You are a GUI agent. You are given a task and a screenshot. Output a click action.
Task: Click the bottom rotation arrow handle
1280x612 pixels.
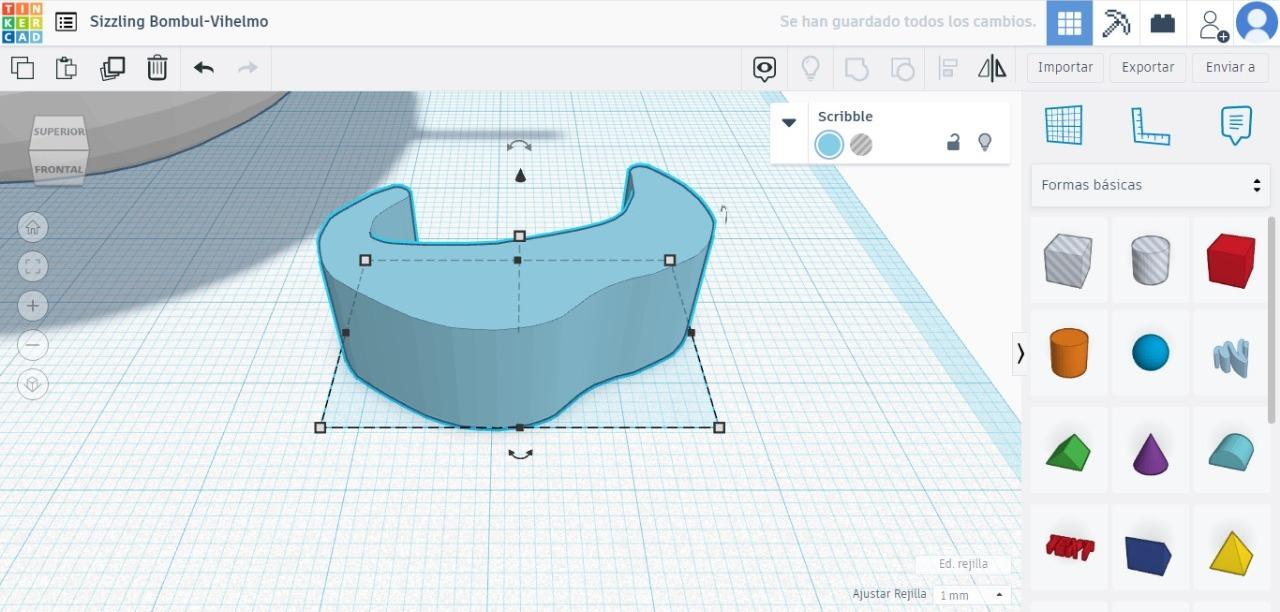(x=520, y=454)
